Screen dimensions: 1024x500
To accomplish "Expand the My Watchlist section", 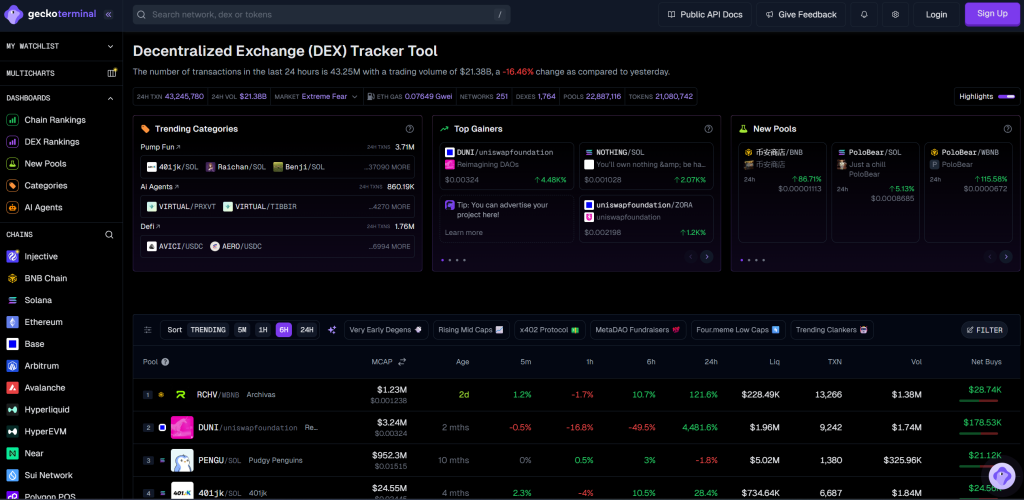I will (112, 46).
